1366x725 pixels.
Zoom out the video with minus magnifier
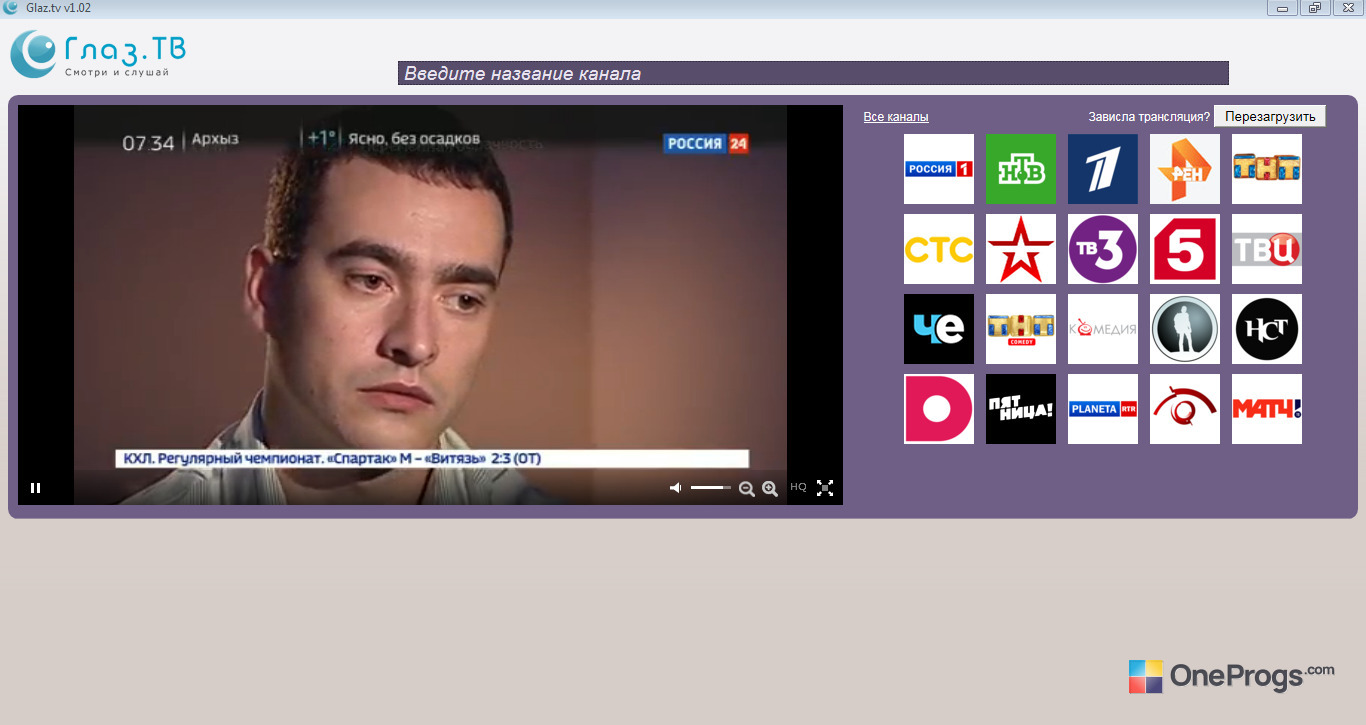(x=746, y=488)
